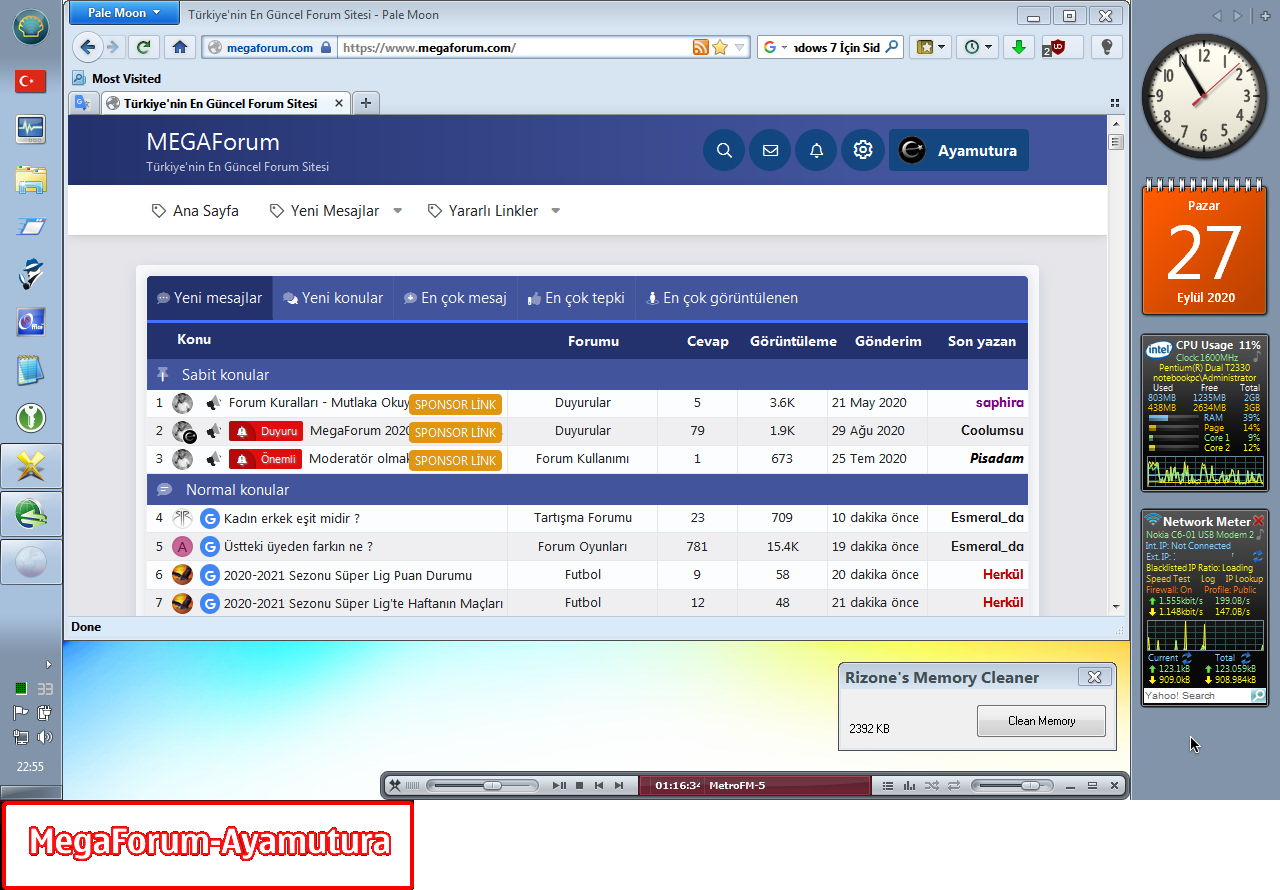Click the page vertical scrollbar down arrow
The width and height of the screenshot is (1280, 890).
tap(1116, 606)
